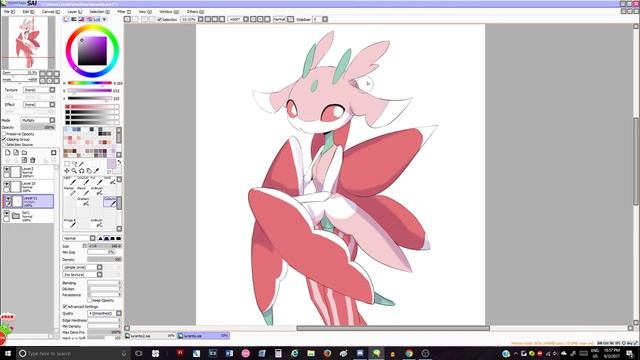Viewport: 640px width, 360px height.
Task: Open the Selection menu
Action: [99, 12]
